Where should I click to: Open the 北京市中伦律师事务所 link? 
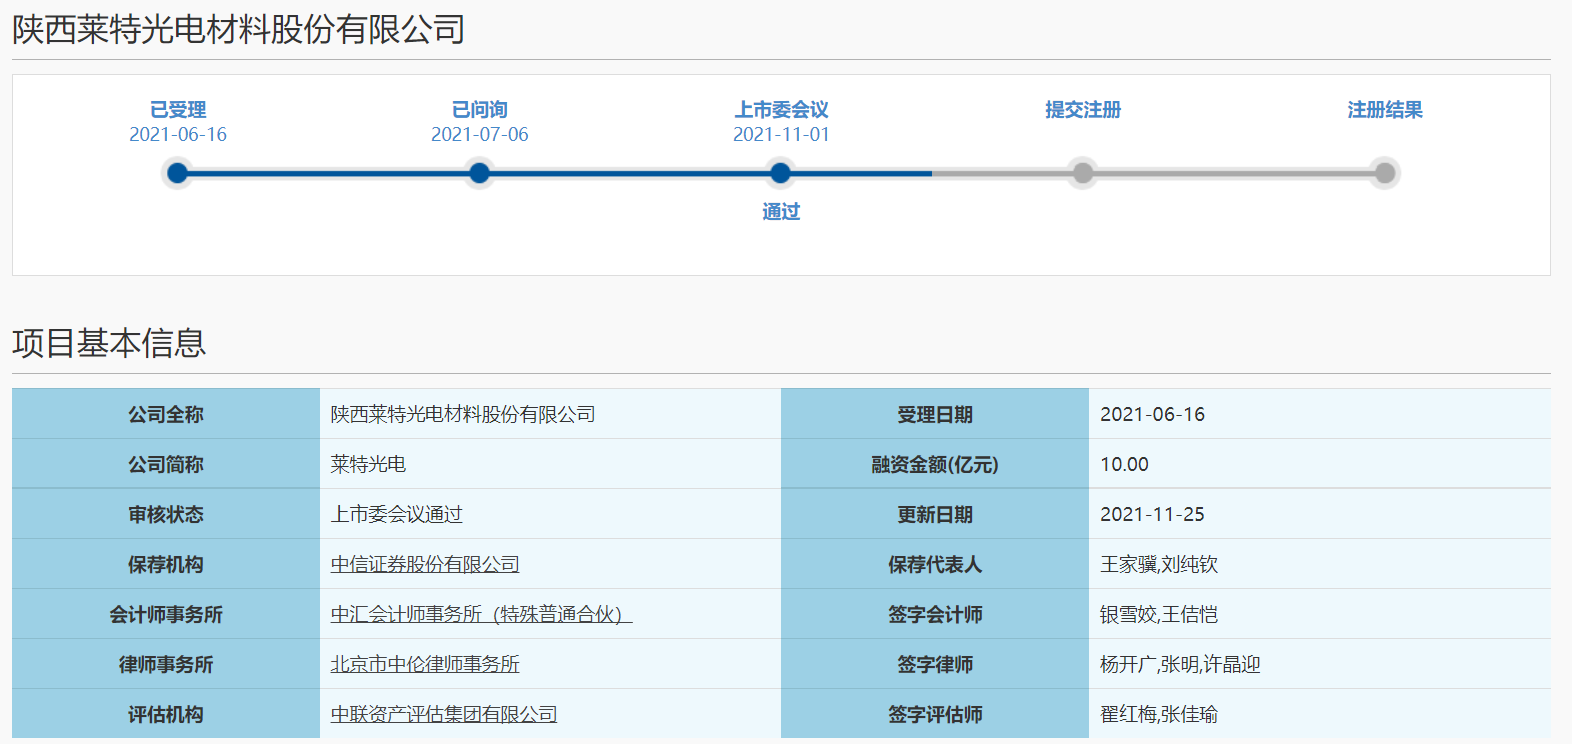point(425,664)
